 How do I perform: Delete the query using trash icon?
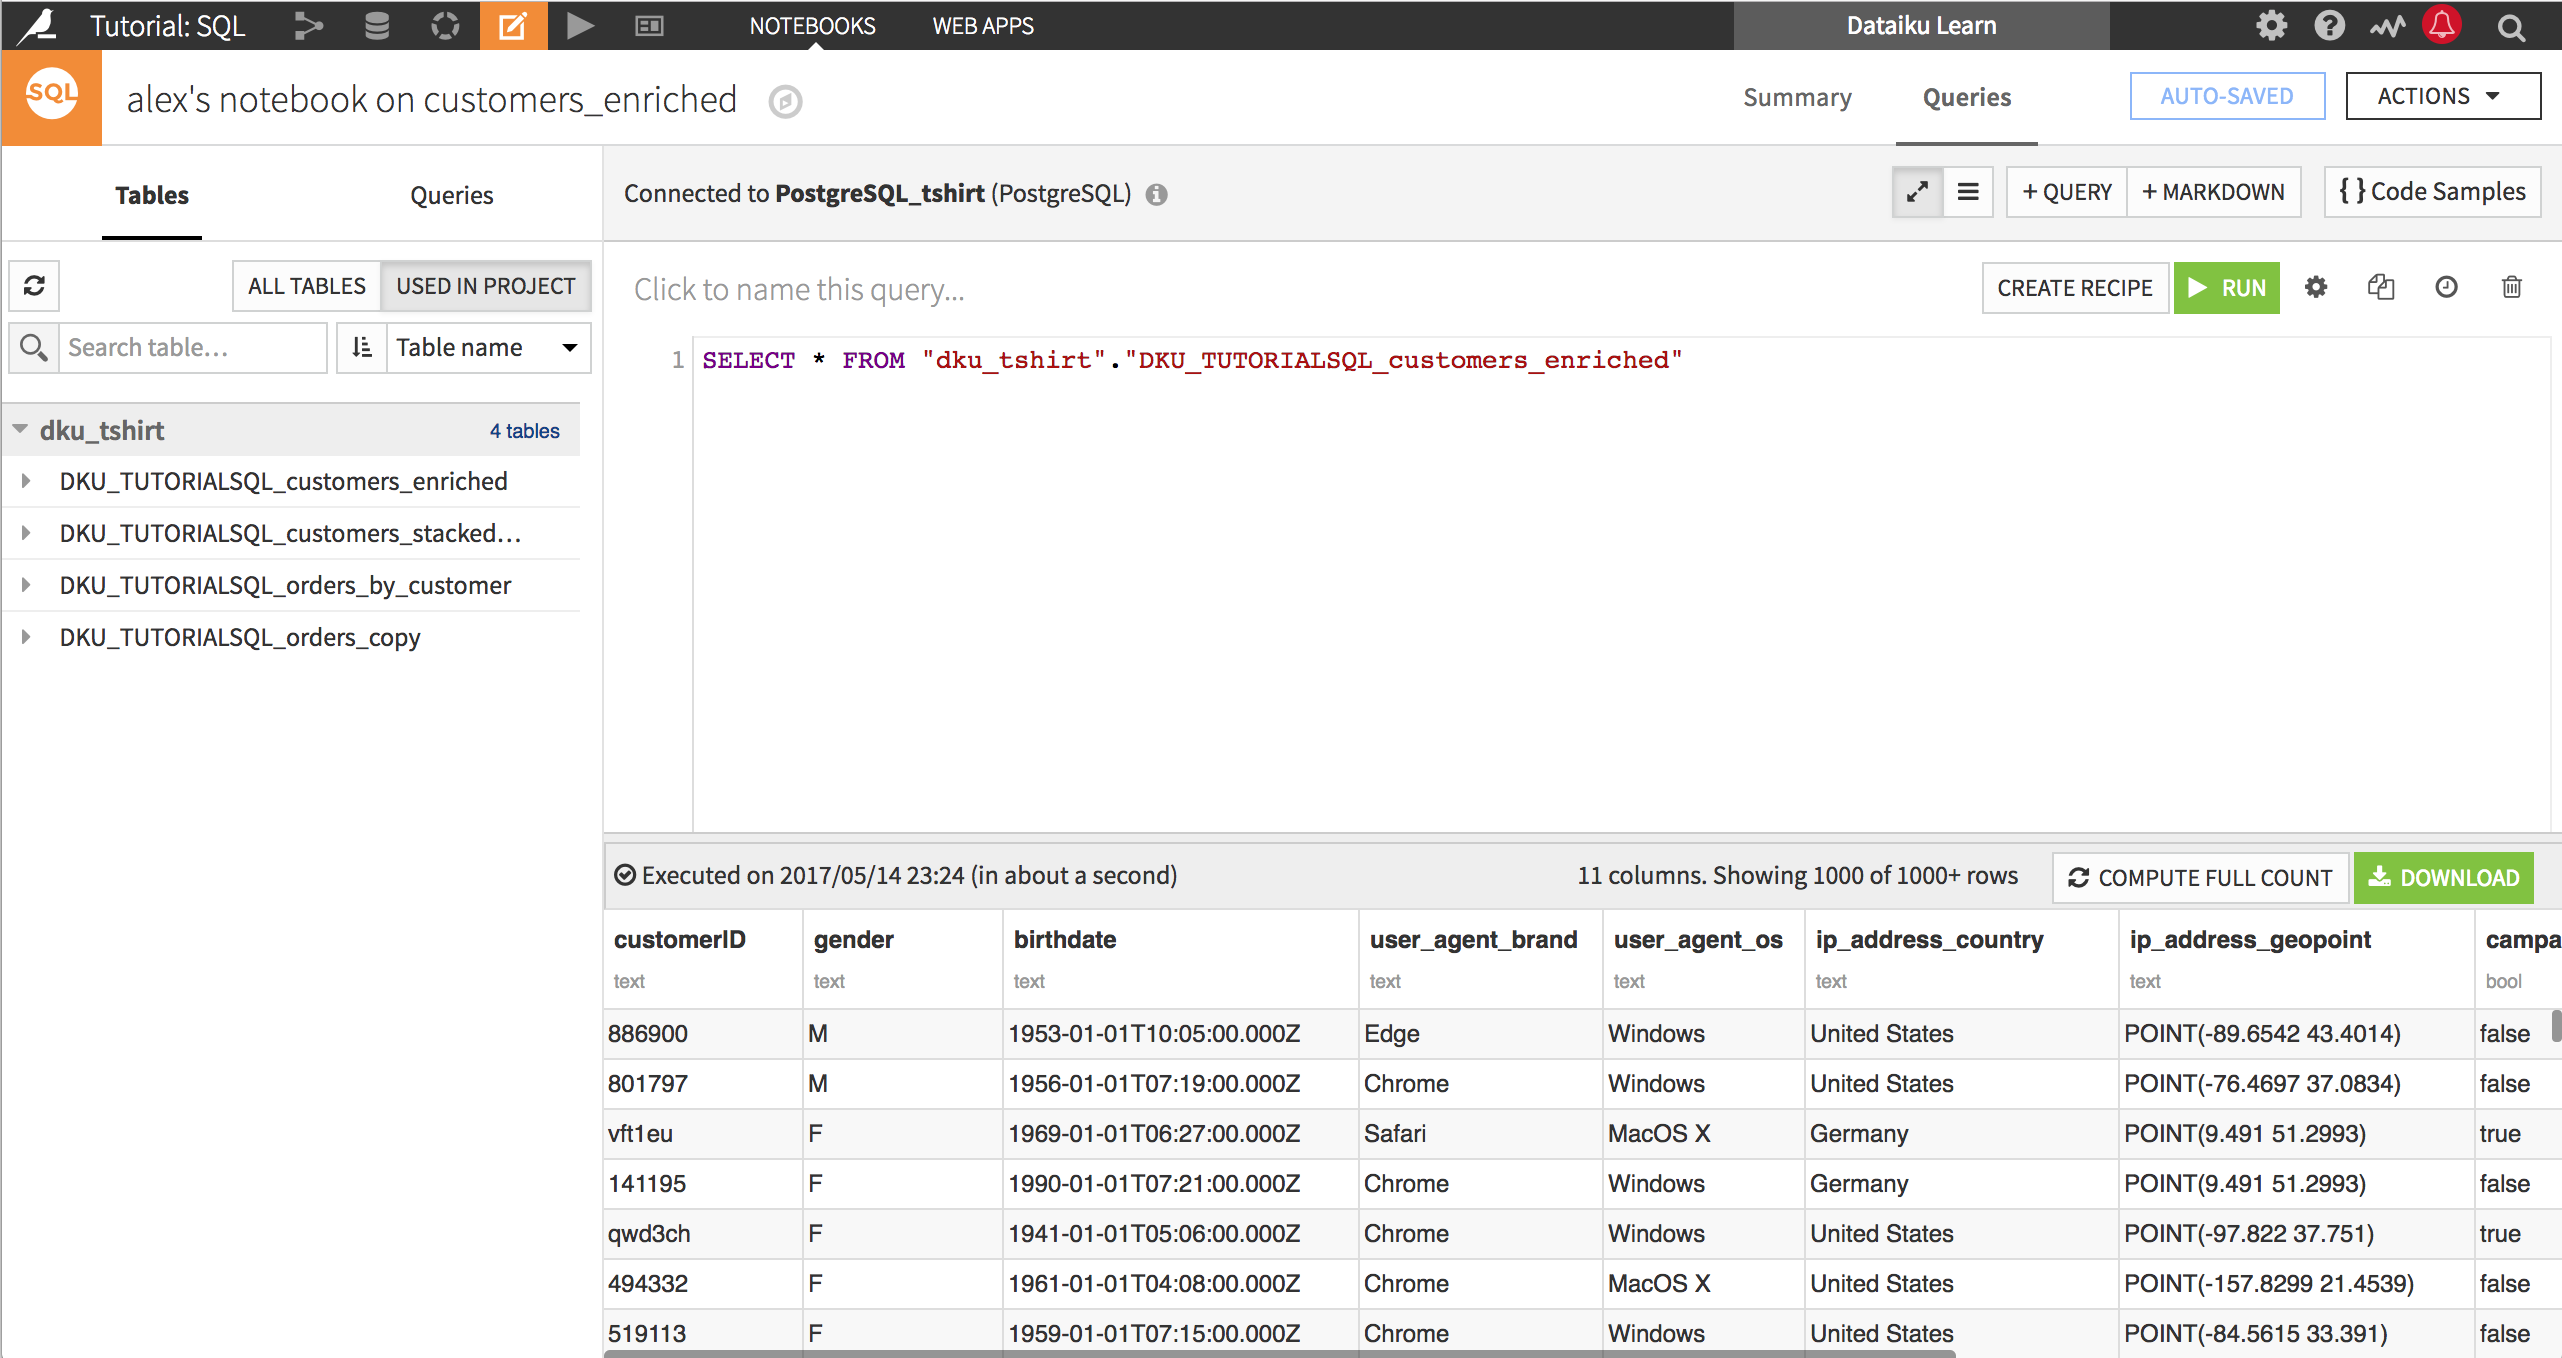point(2511,288)
